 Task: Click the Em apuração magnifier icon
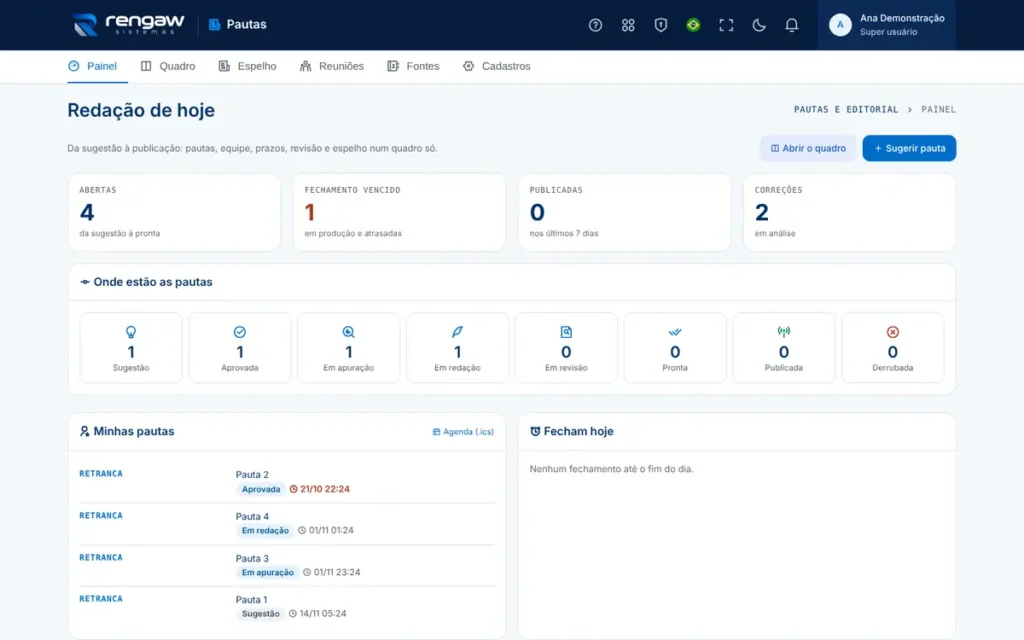pos(349,332)
